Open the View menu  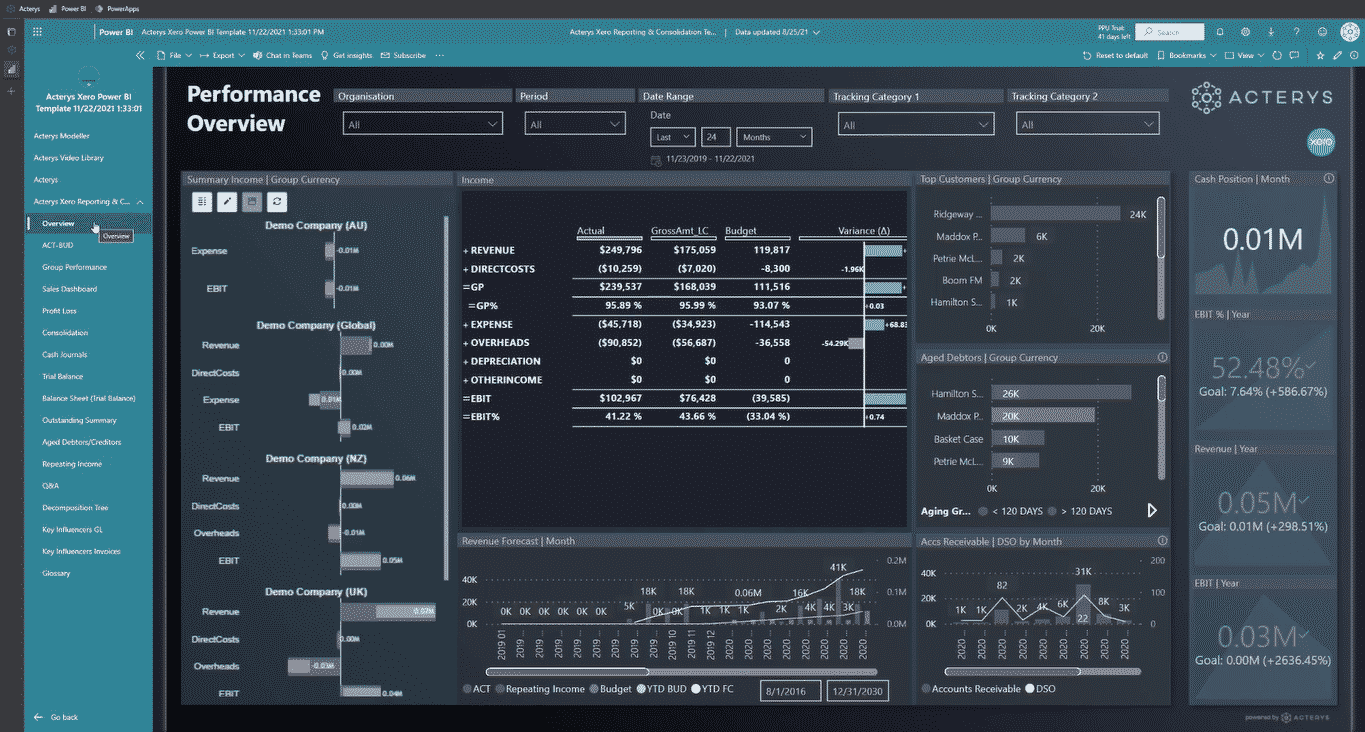[x=1245, y=56]
